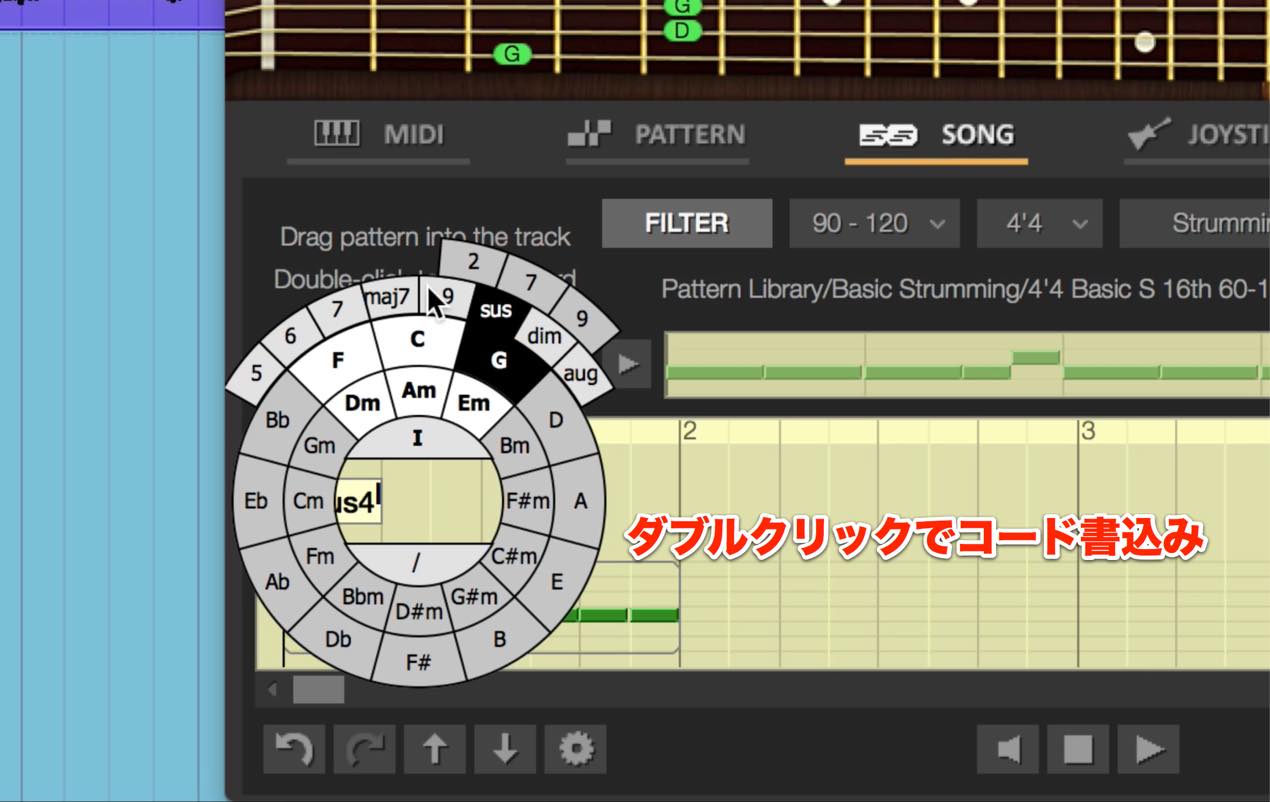Pick the Bbm chord segment

pyautogui.click(x=362, y=596)
